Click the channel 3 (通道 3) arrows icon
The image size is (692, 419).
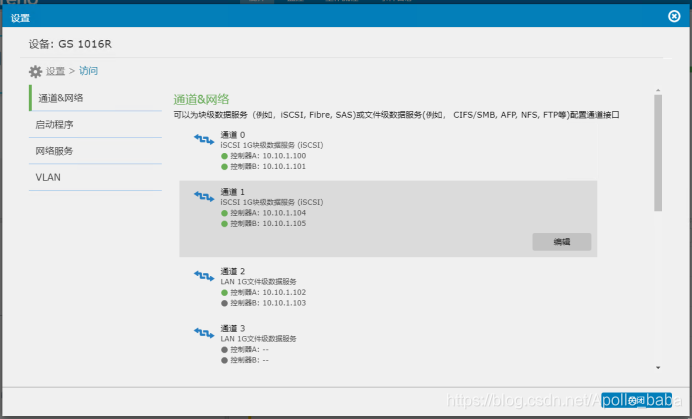click(204, 332)
